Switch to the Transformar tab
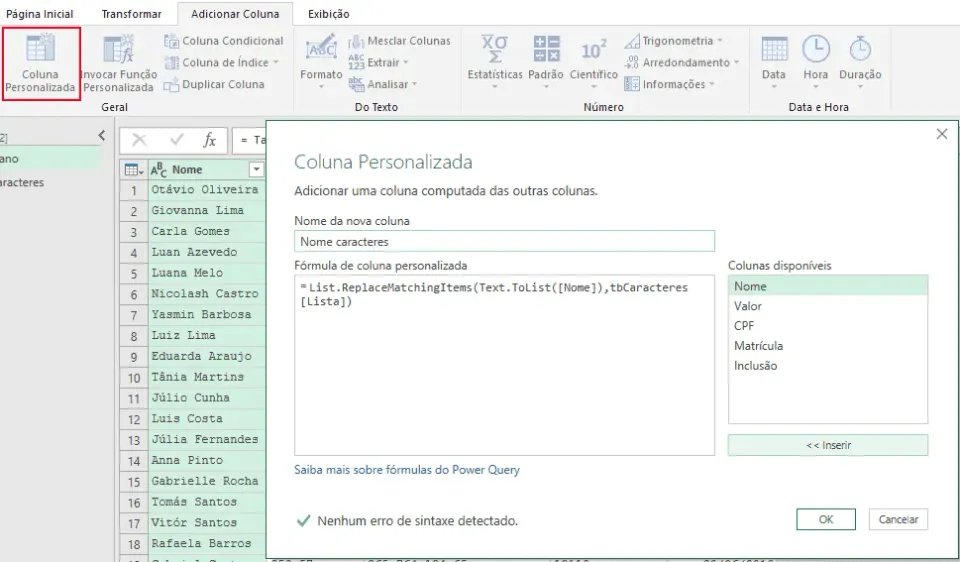 click(132, 13)
